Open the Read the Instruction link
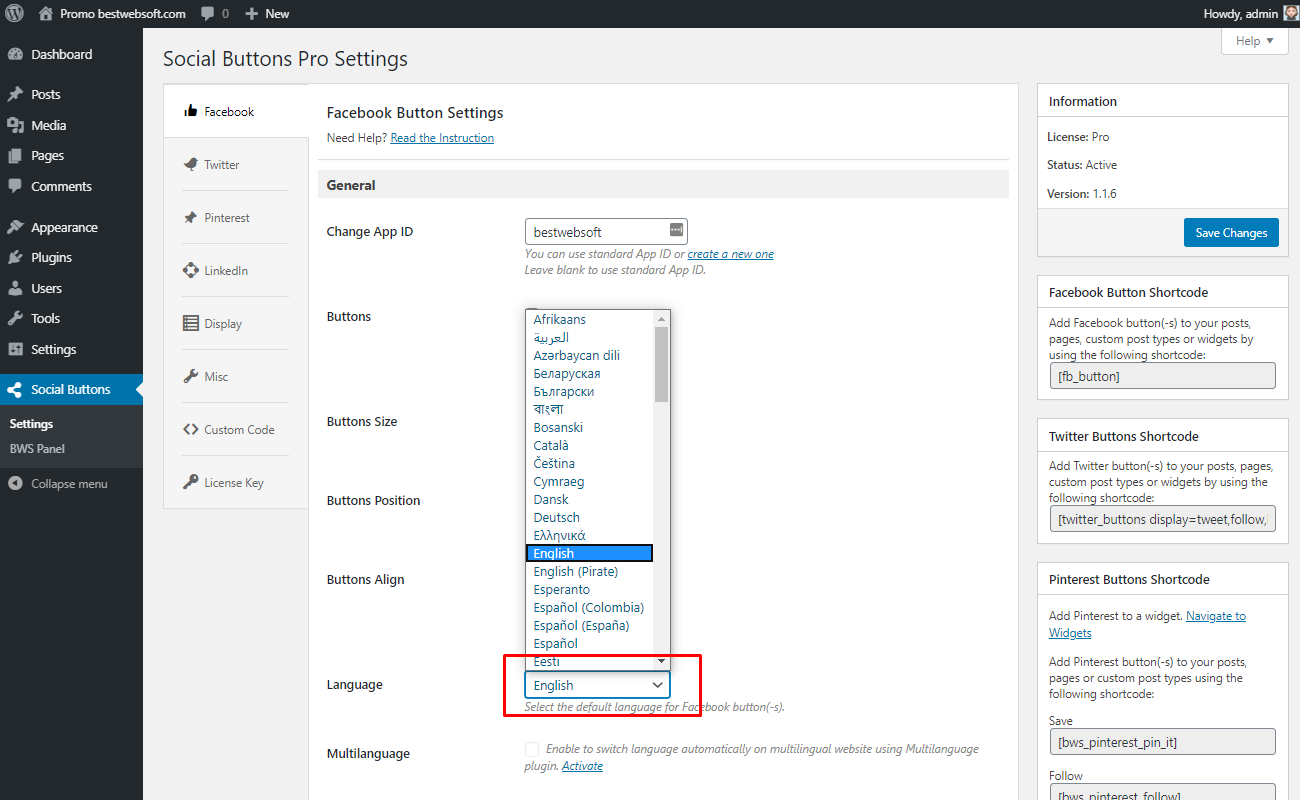 pos(442,138)
